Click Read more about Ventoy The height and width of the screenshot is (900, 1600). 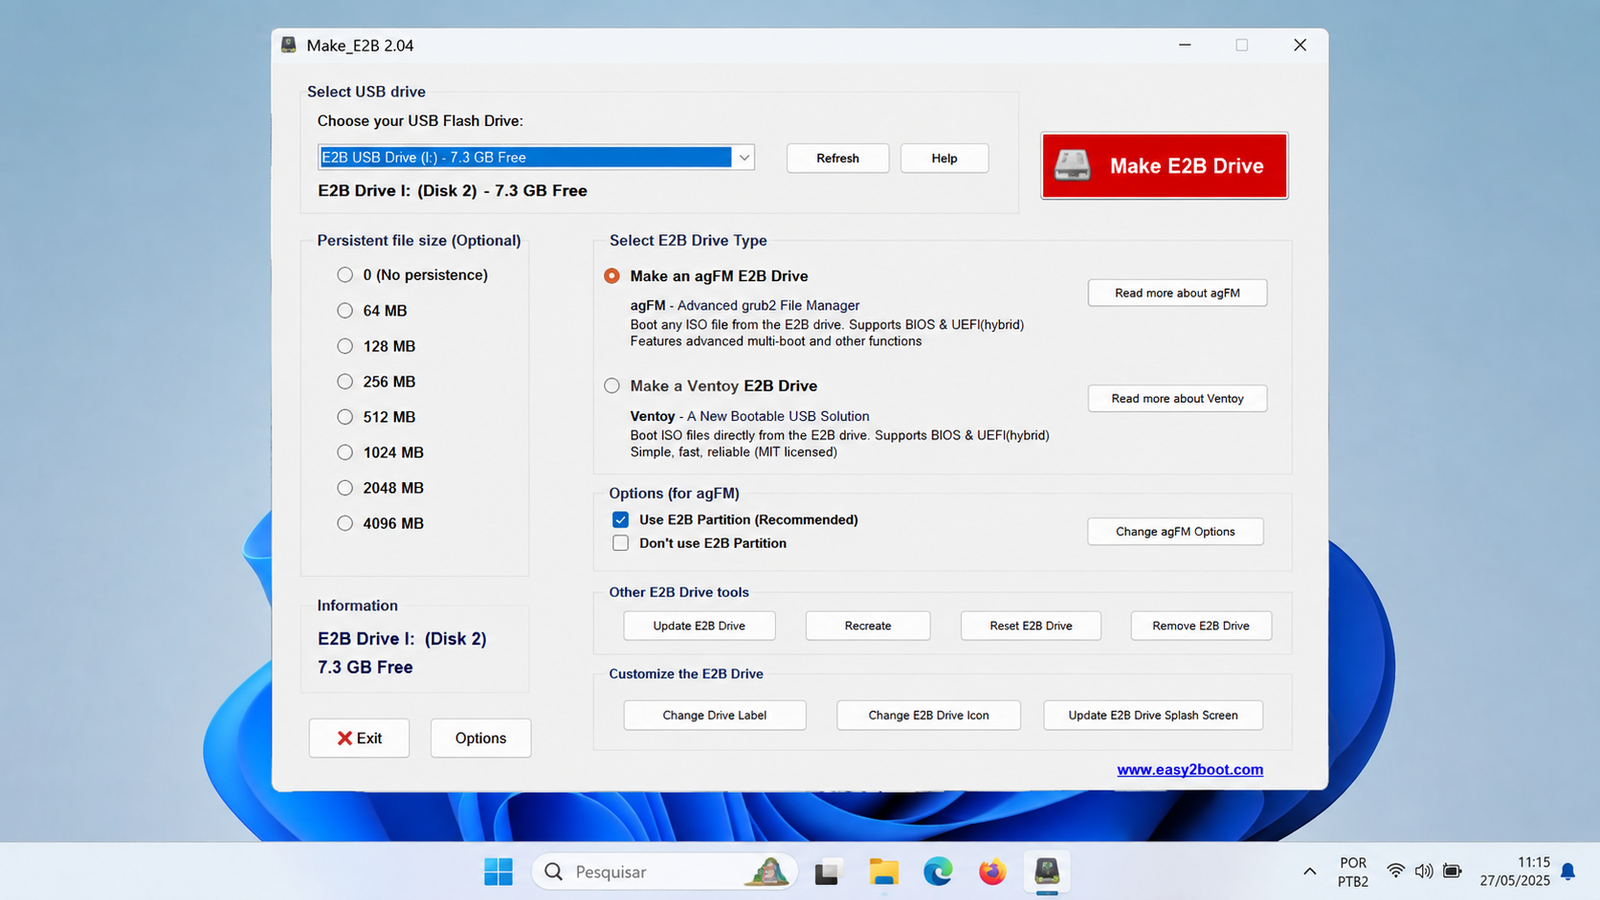click(1177, 398)
